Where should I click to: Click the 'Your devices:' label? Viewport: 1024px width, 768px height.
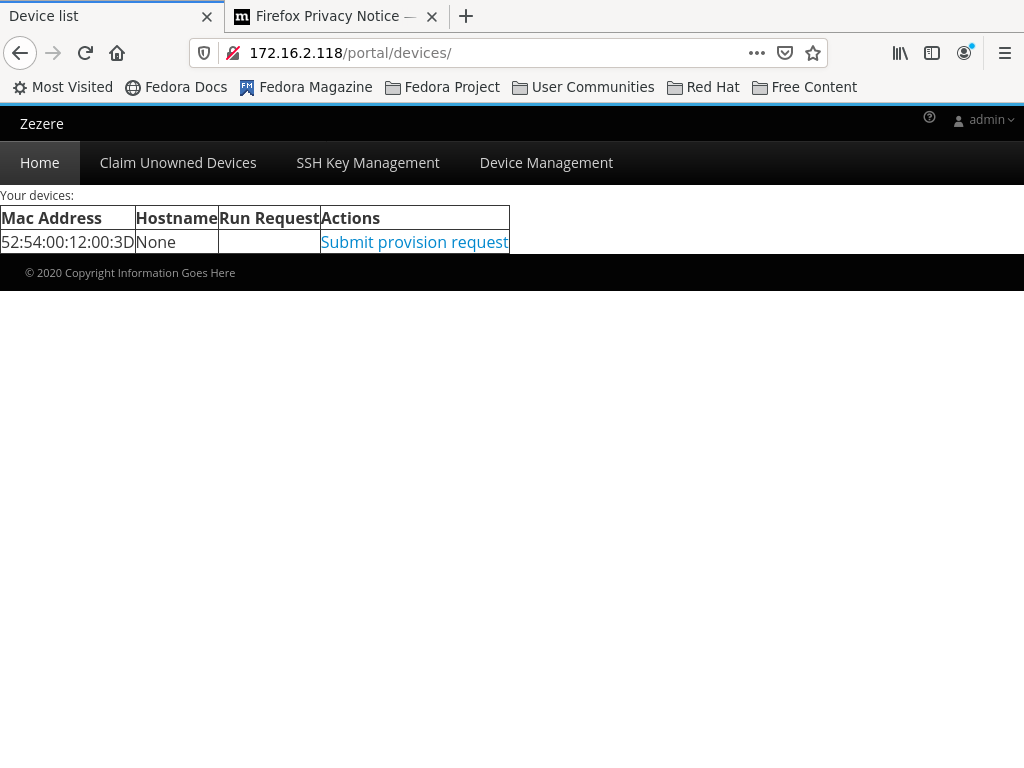(37, 195)
